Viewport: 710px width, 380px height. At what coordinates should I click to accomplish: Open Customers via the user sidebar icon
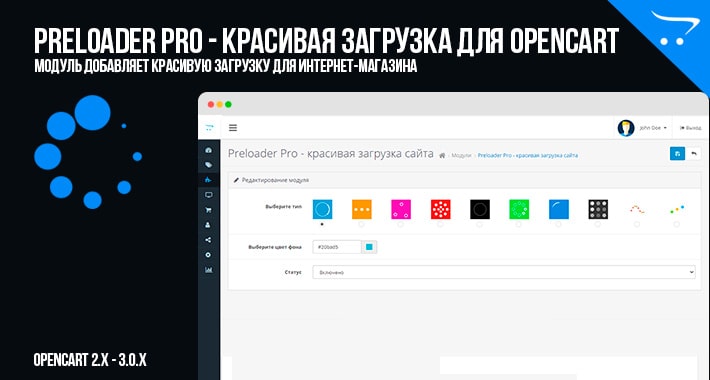(x=208, y=225)
